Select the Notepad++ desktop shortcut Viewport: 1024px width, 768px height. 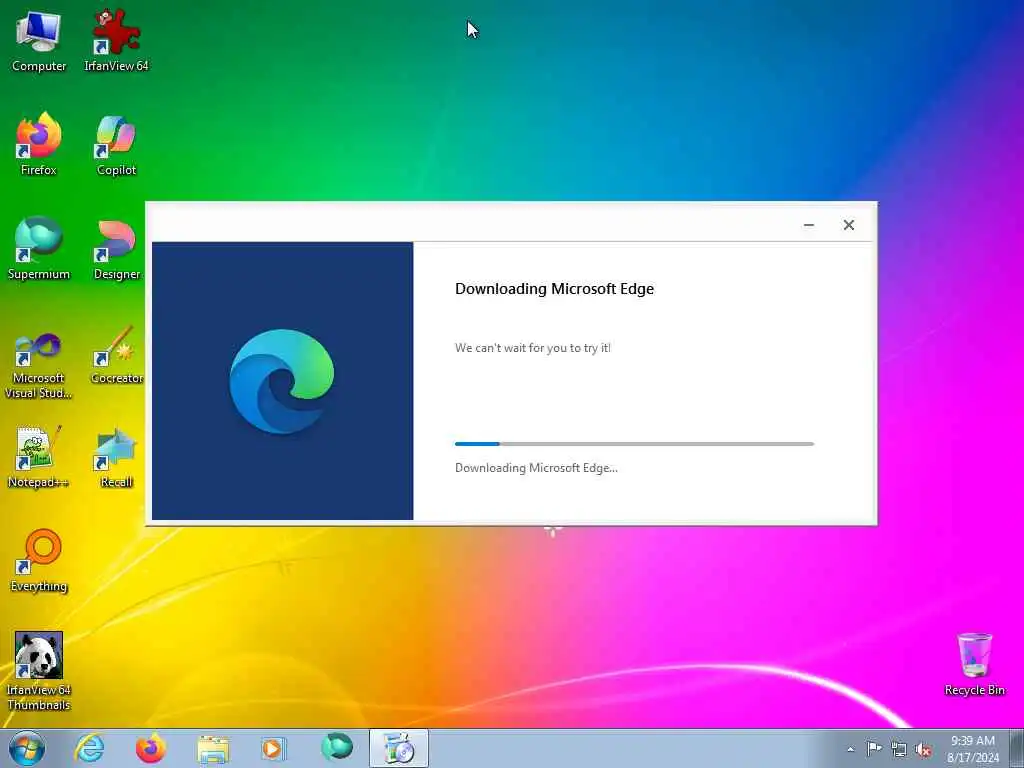point(39,457)
